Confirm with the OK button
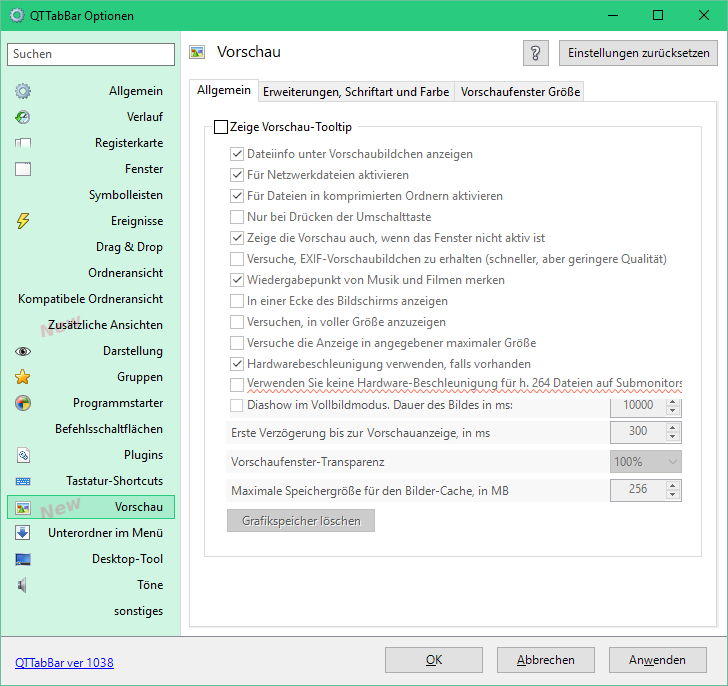728x686 pixels. [434, 660]
